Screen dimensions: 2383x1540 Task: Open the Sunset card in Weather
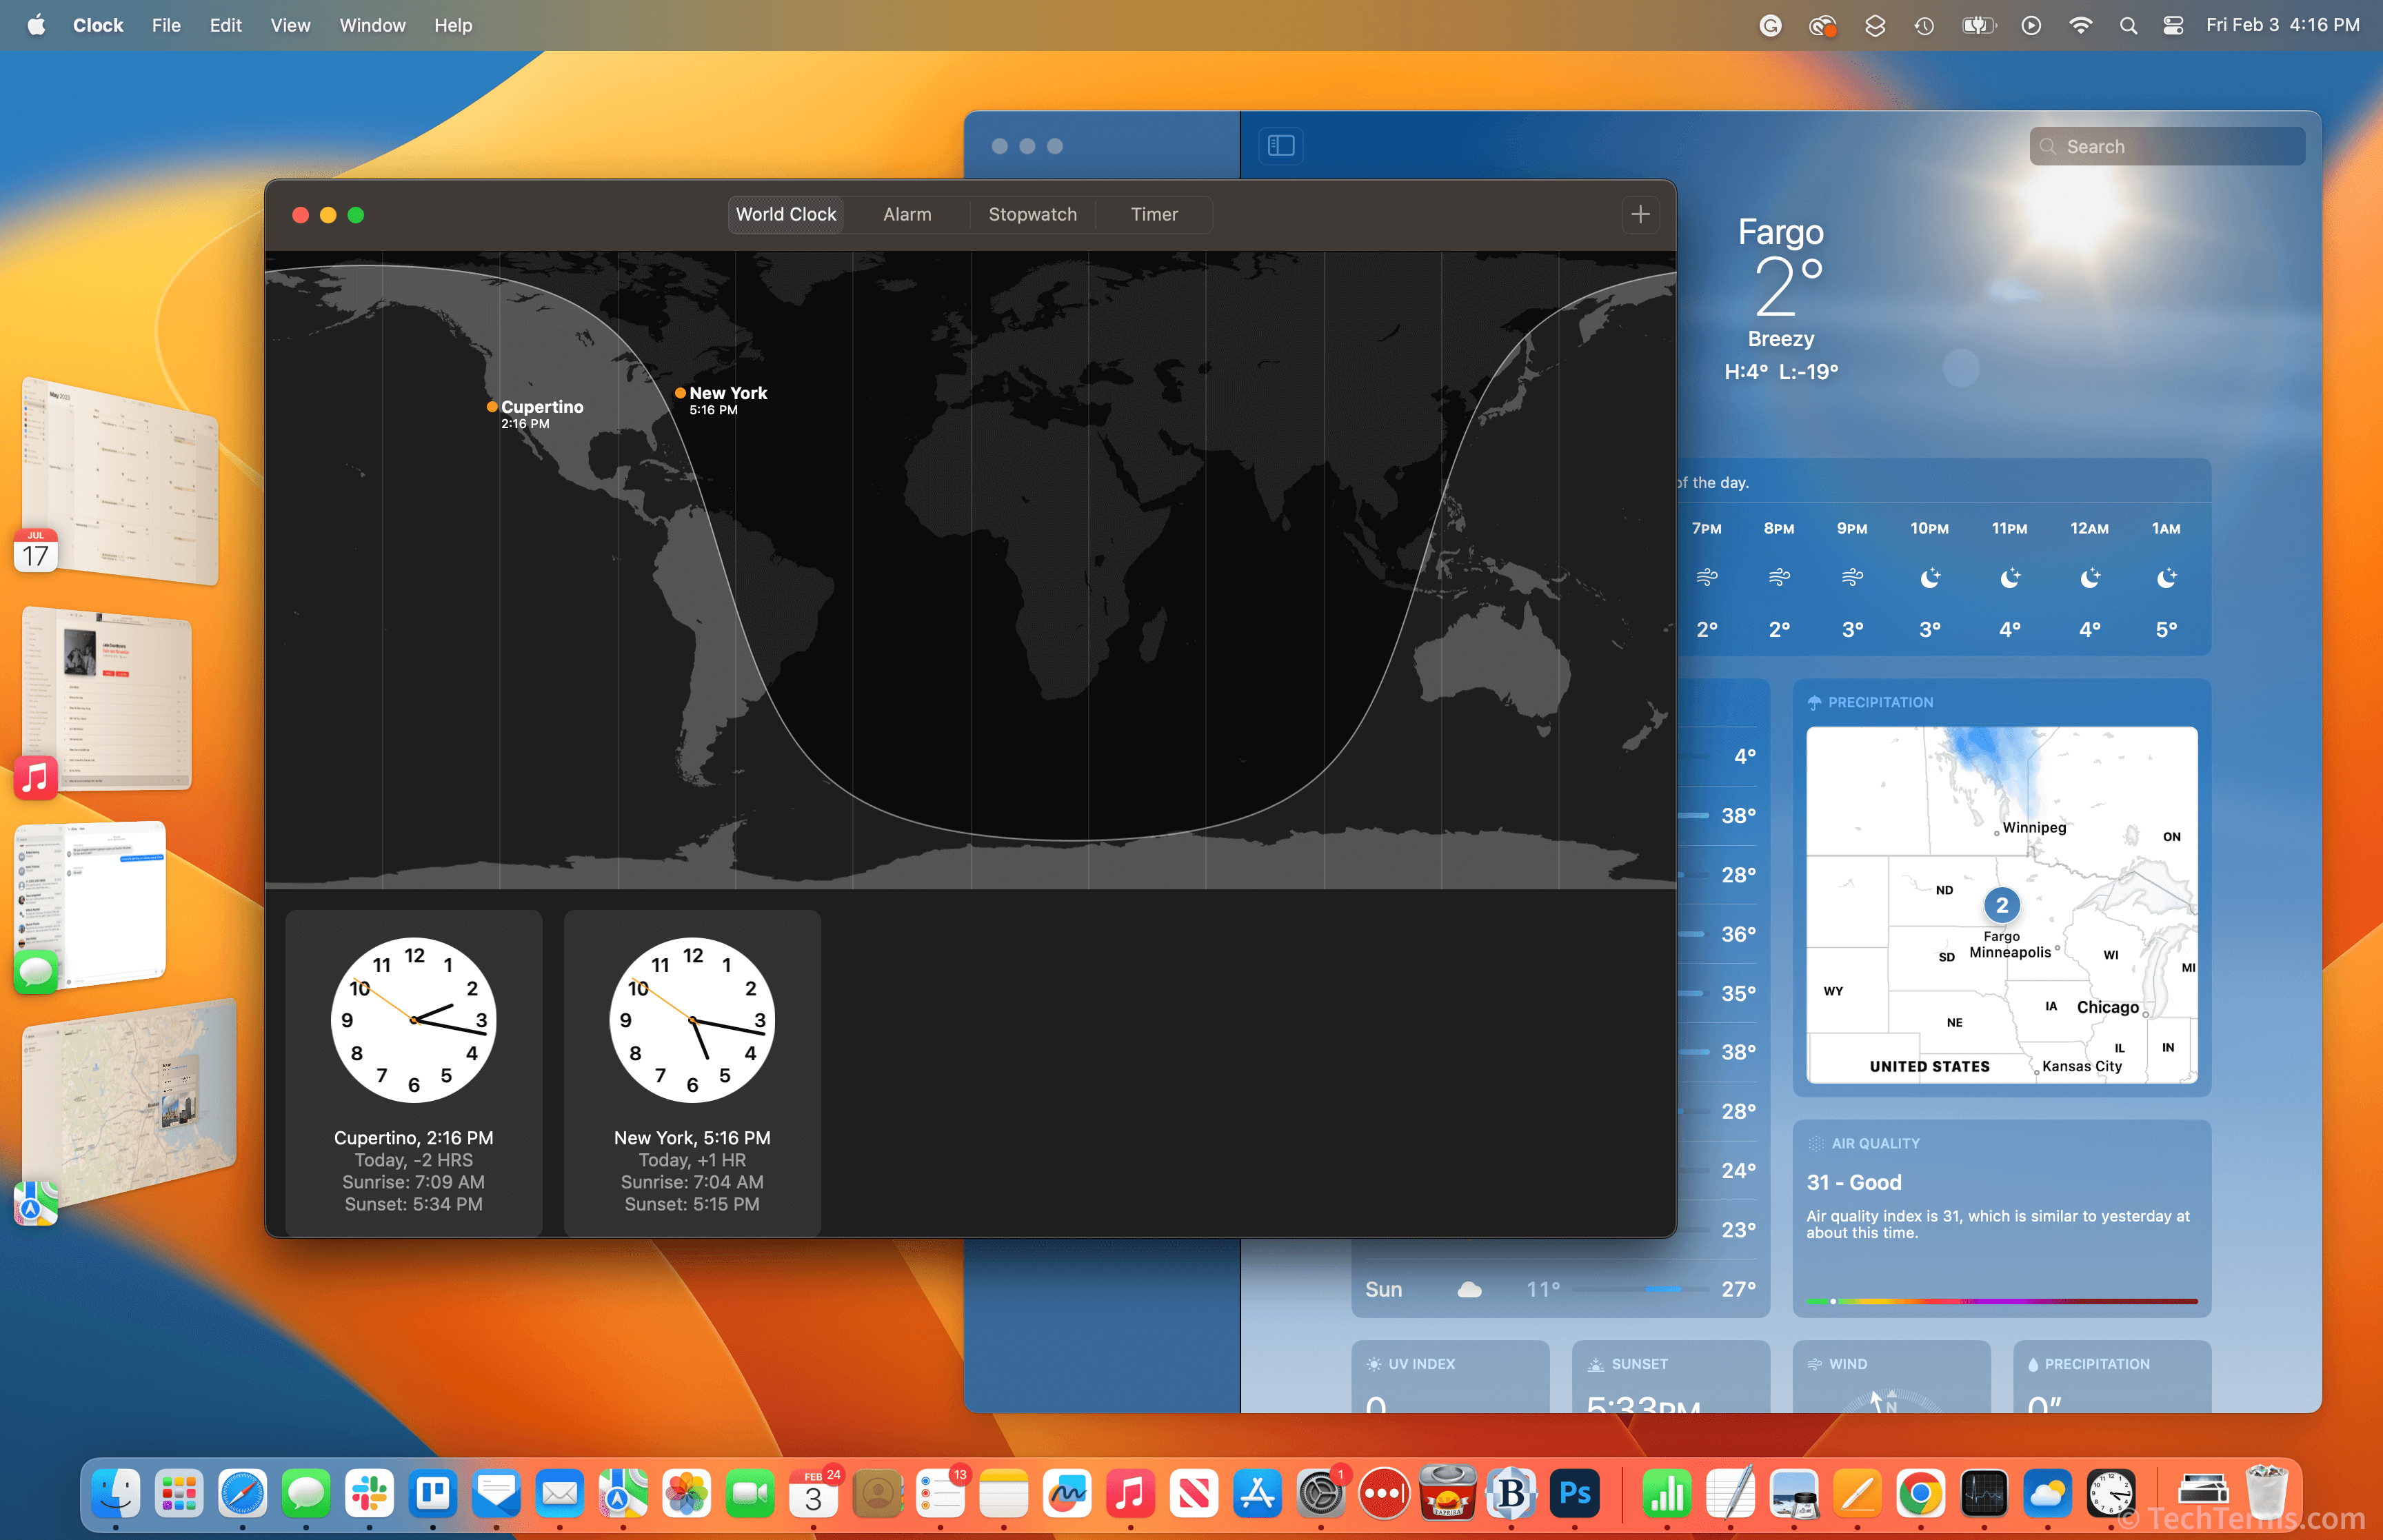pyautogui.click(x=1670, y=1377)
